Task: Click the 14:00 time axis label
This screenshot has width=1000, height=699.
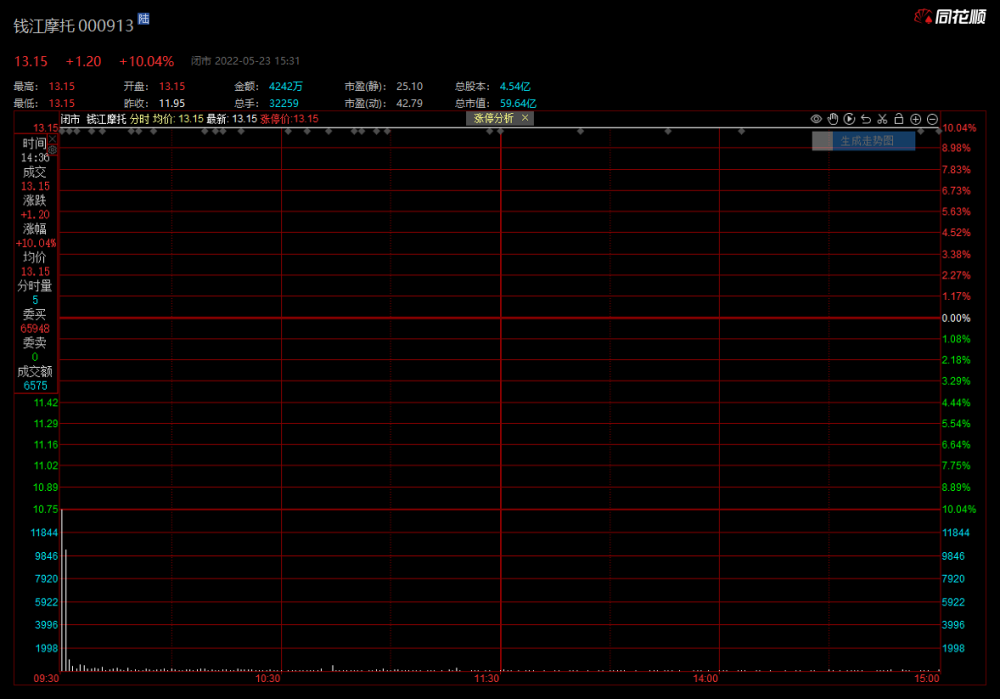Action: [705, 679]
